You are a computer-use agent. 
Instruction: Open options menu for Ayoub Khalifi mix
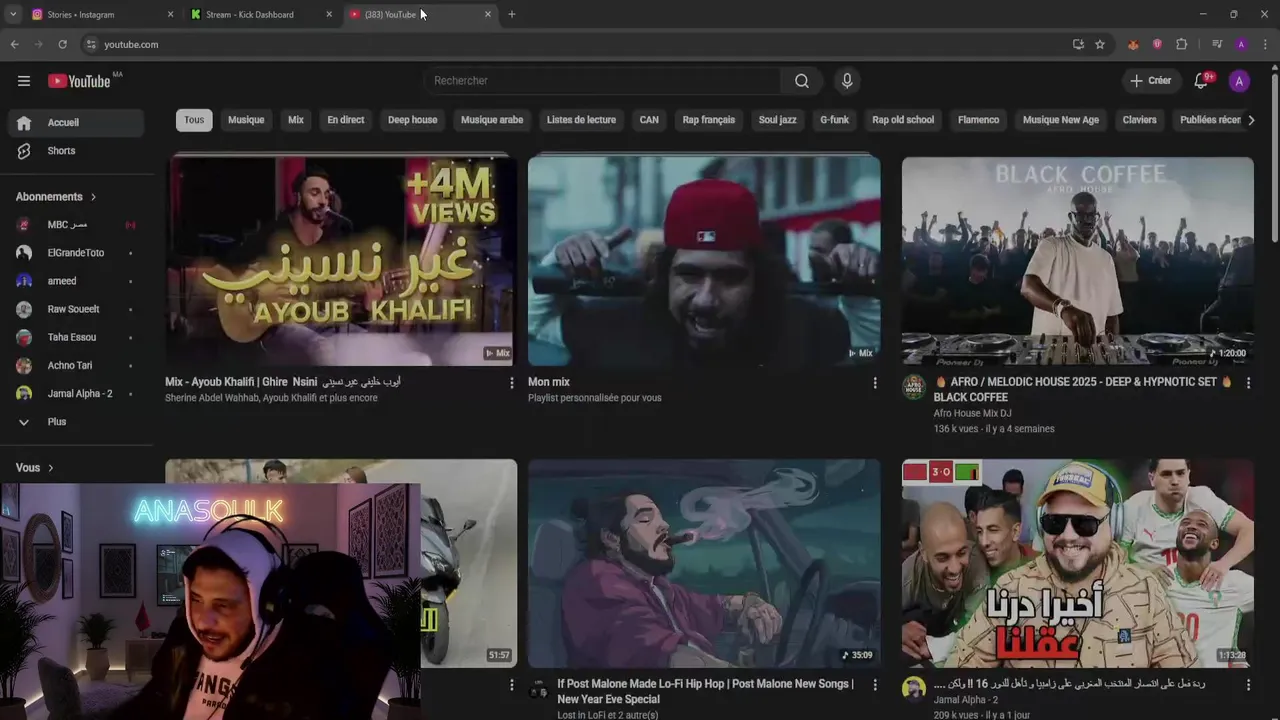point(512,383)
